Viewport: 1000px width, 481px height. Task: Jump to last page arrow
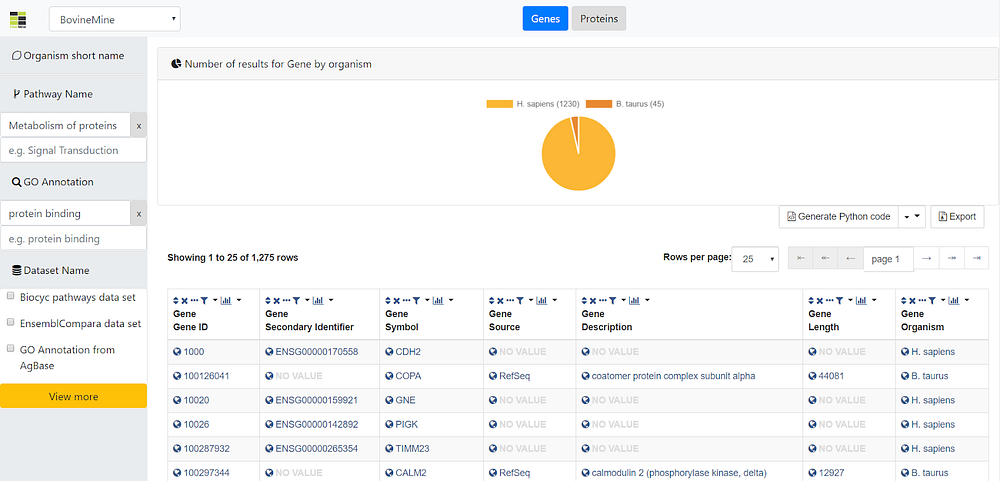tap(976, 258)
